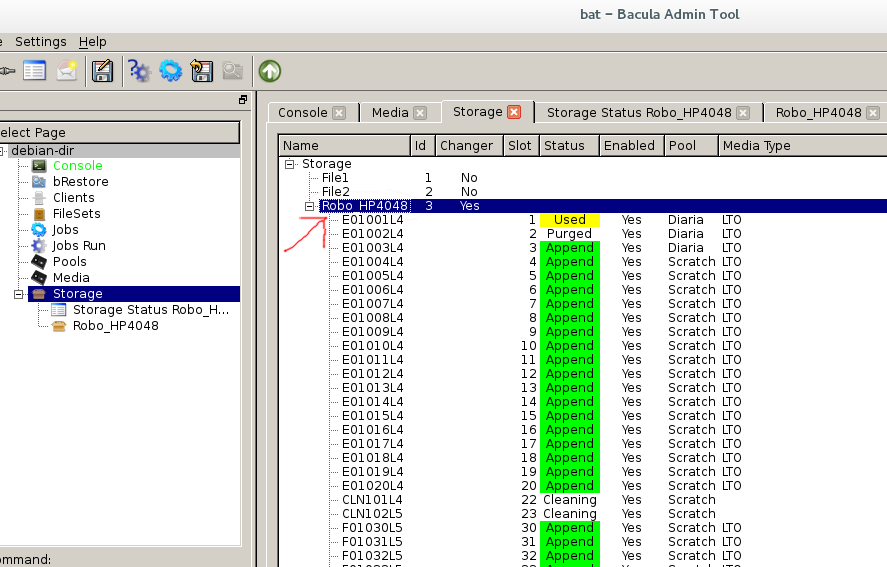Viewport: 887px width, 567px height.
Task: Collapse the Robo_HP4048 changer node
Action: pyautogui.click(x=309, y=206)
